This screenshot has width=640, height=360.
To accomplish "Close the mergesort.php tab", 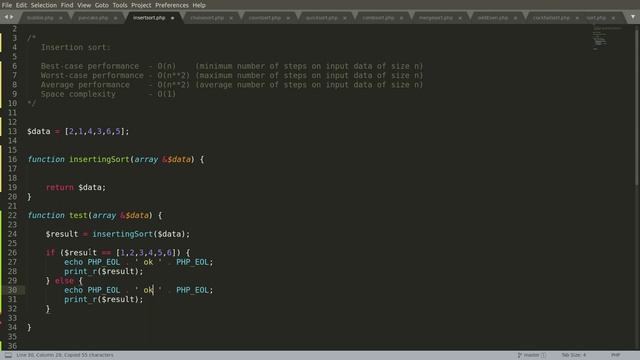I will click(460, 18).
